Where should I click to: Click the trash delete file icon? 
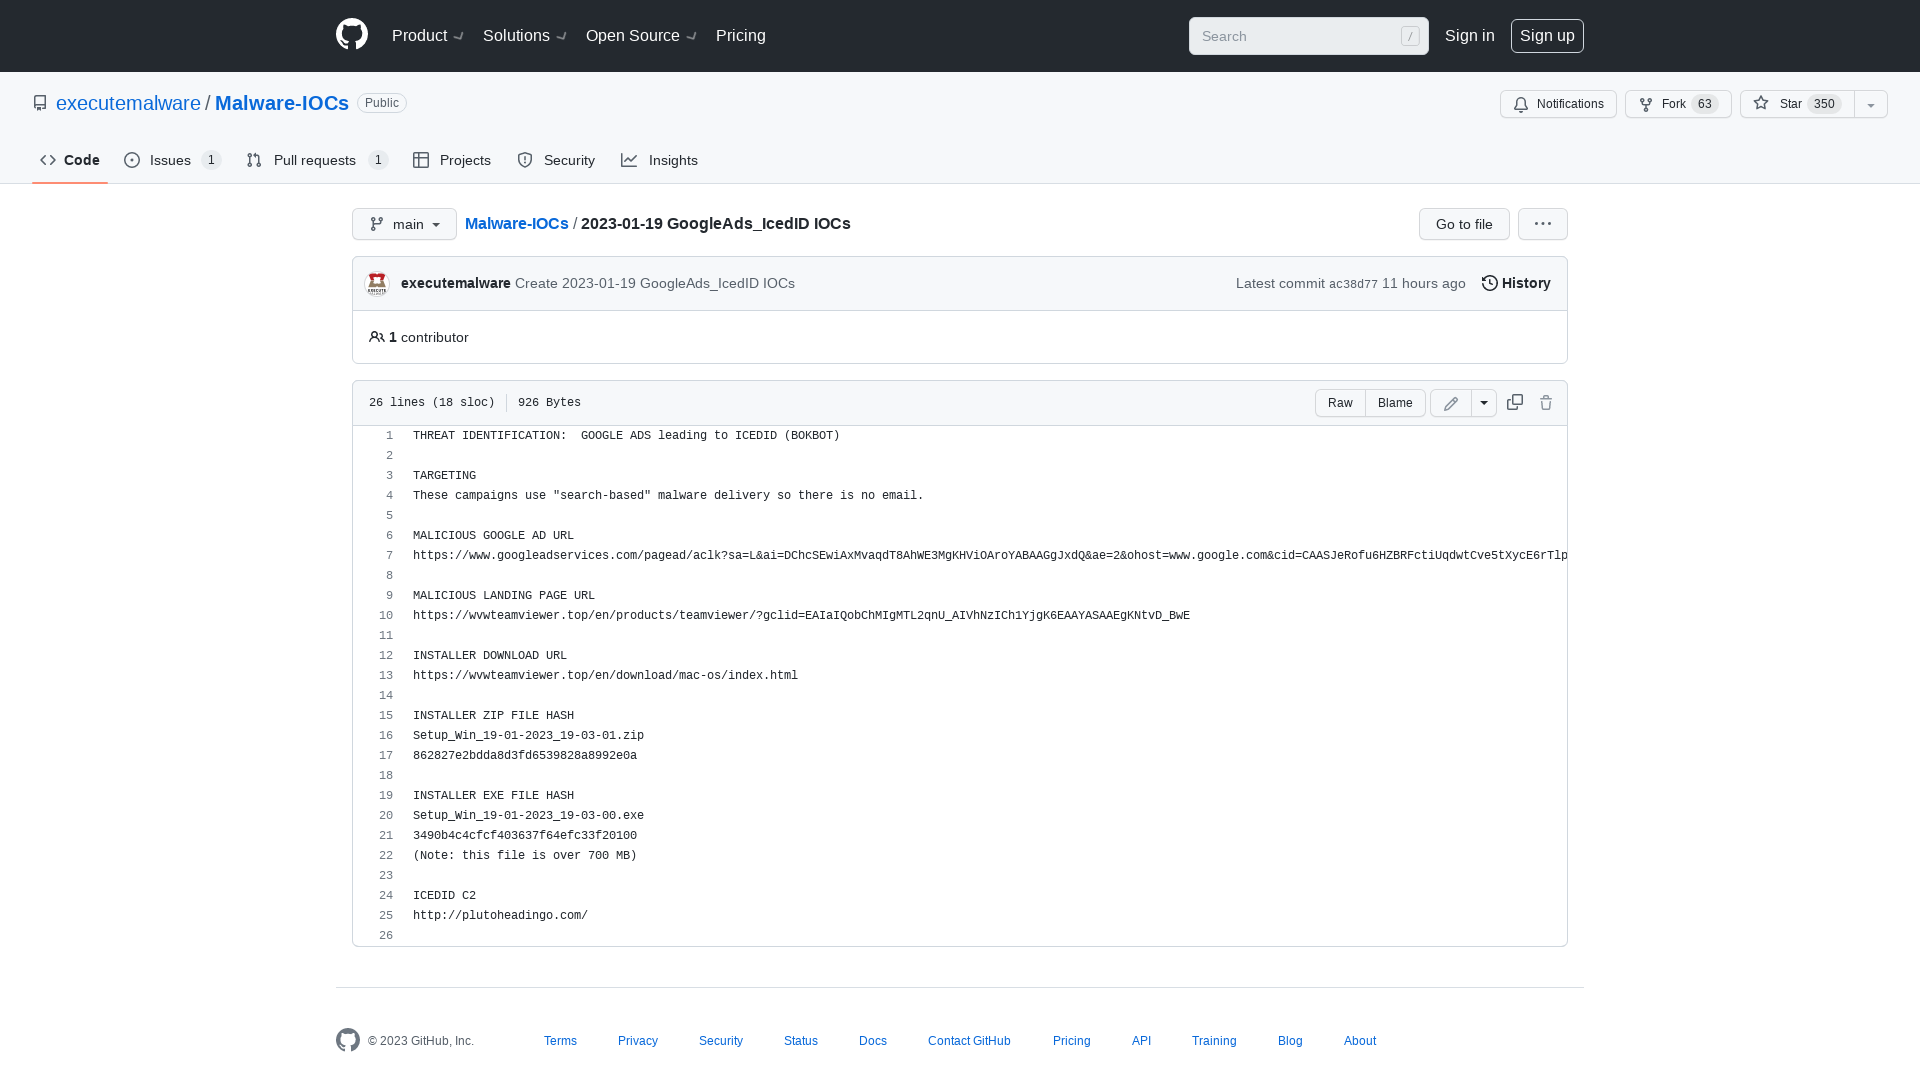(1546, 402)
